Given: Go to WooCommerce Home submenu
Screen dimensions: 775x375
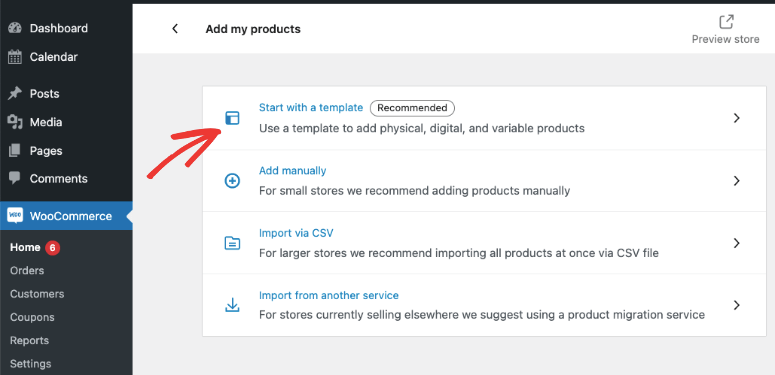Looking at the screenshot, I should (x=25, y=247).
